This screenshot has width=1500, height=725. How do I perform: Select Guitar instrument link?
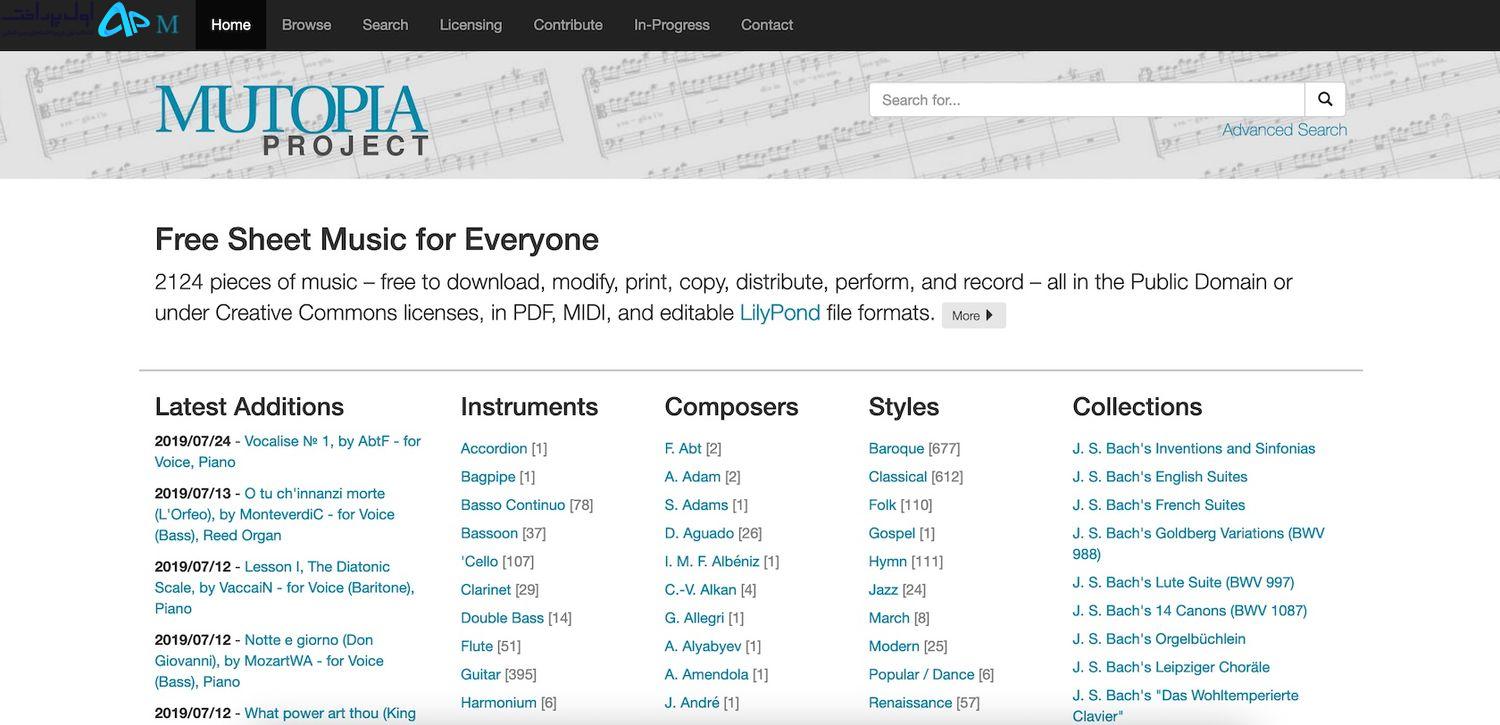pyautogui.click(x=481, y=674)
